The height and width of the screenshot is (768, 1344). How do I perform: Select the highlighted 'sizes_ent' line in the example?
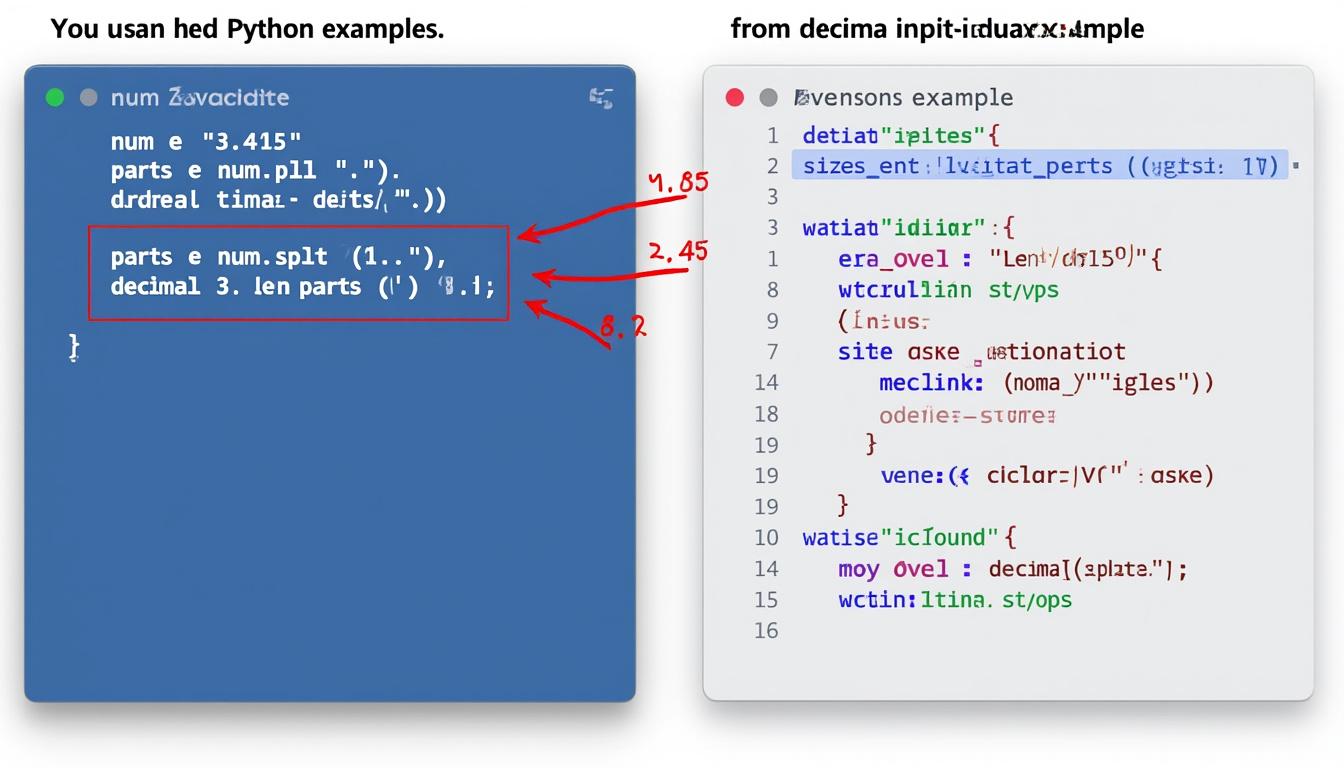(x=1040, y=165)
